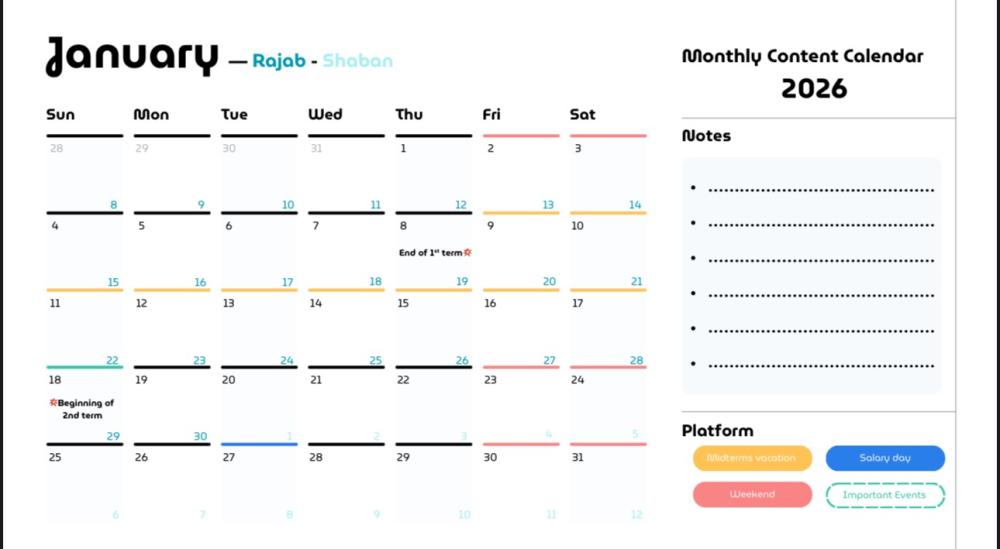This screenshot has width=1000, height=549.
Task: Select the January 31 date number
Action: point(577,457)
